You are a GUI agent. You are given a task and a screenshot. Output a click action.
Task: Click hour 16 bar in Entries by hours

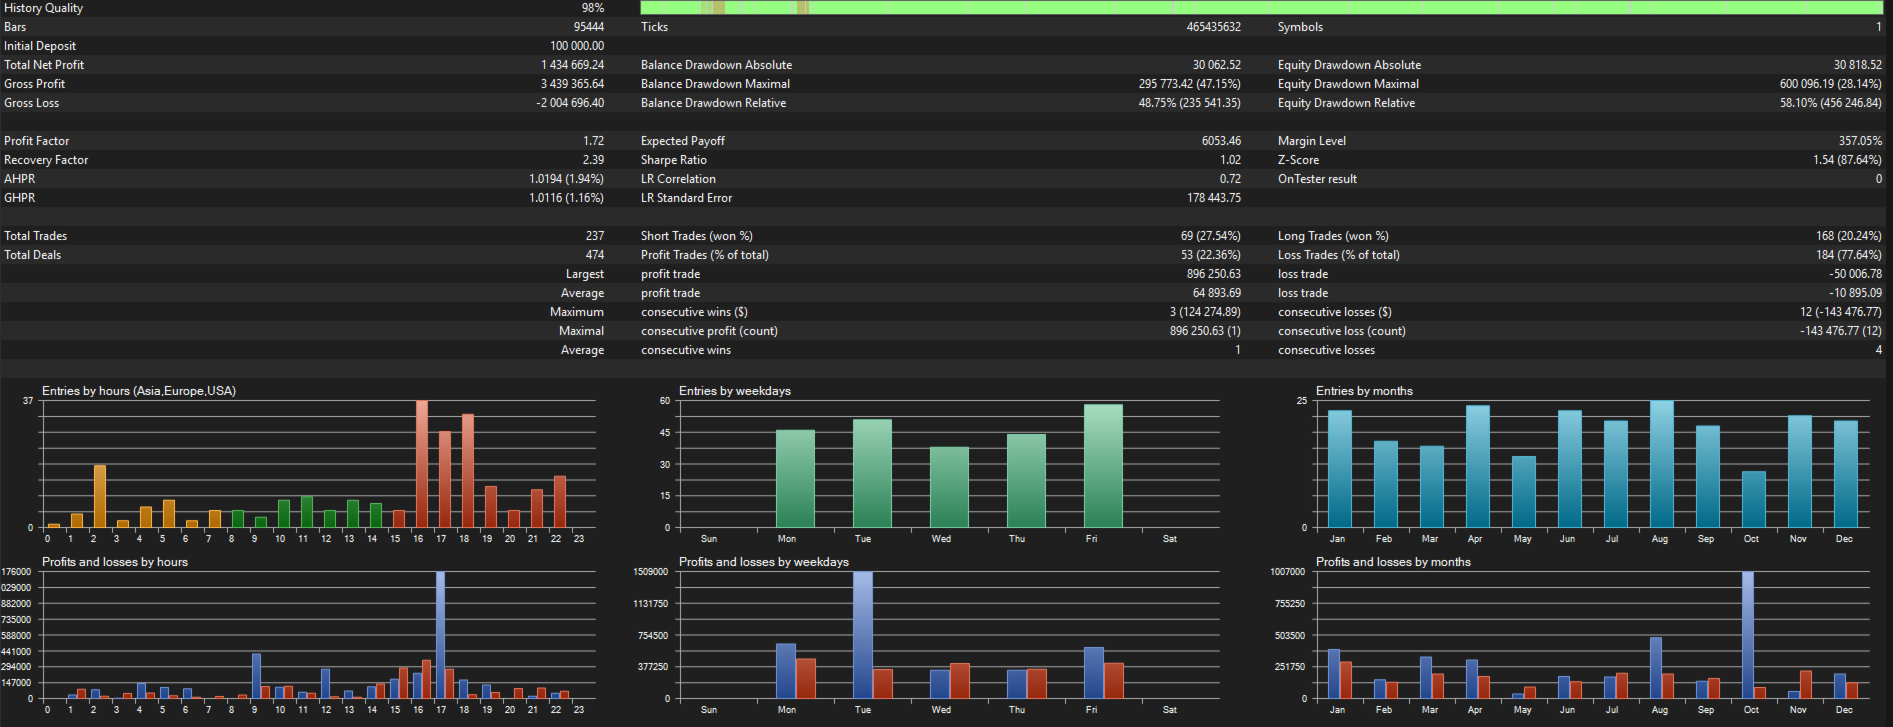(x=421, y=463)
